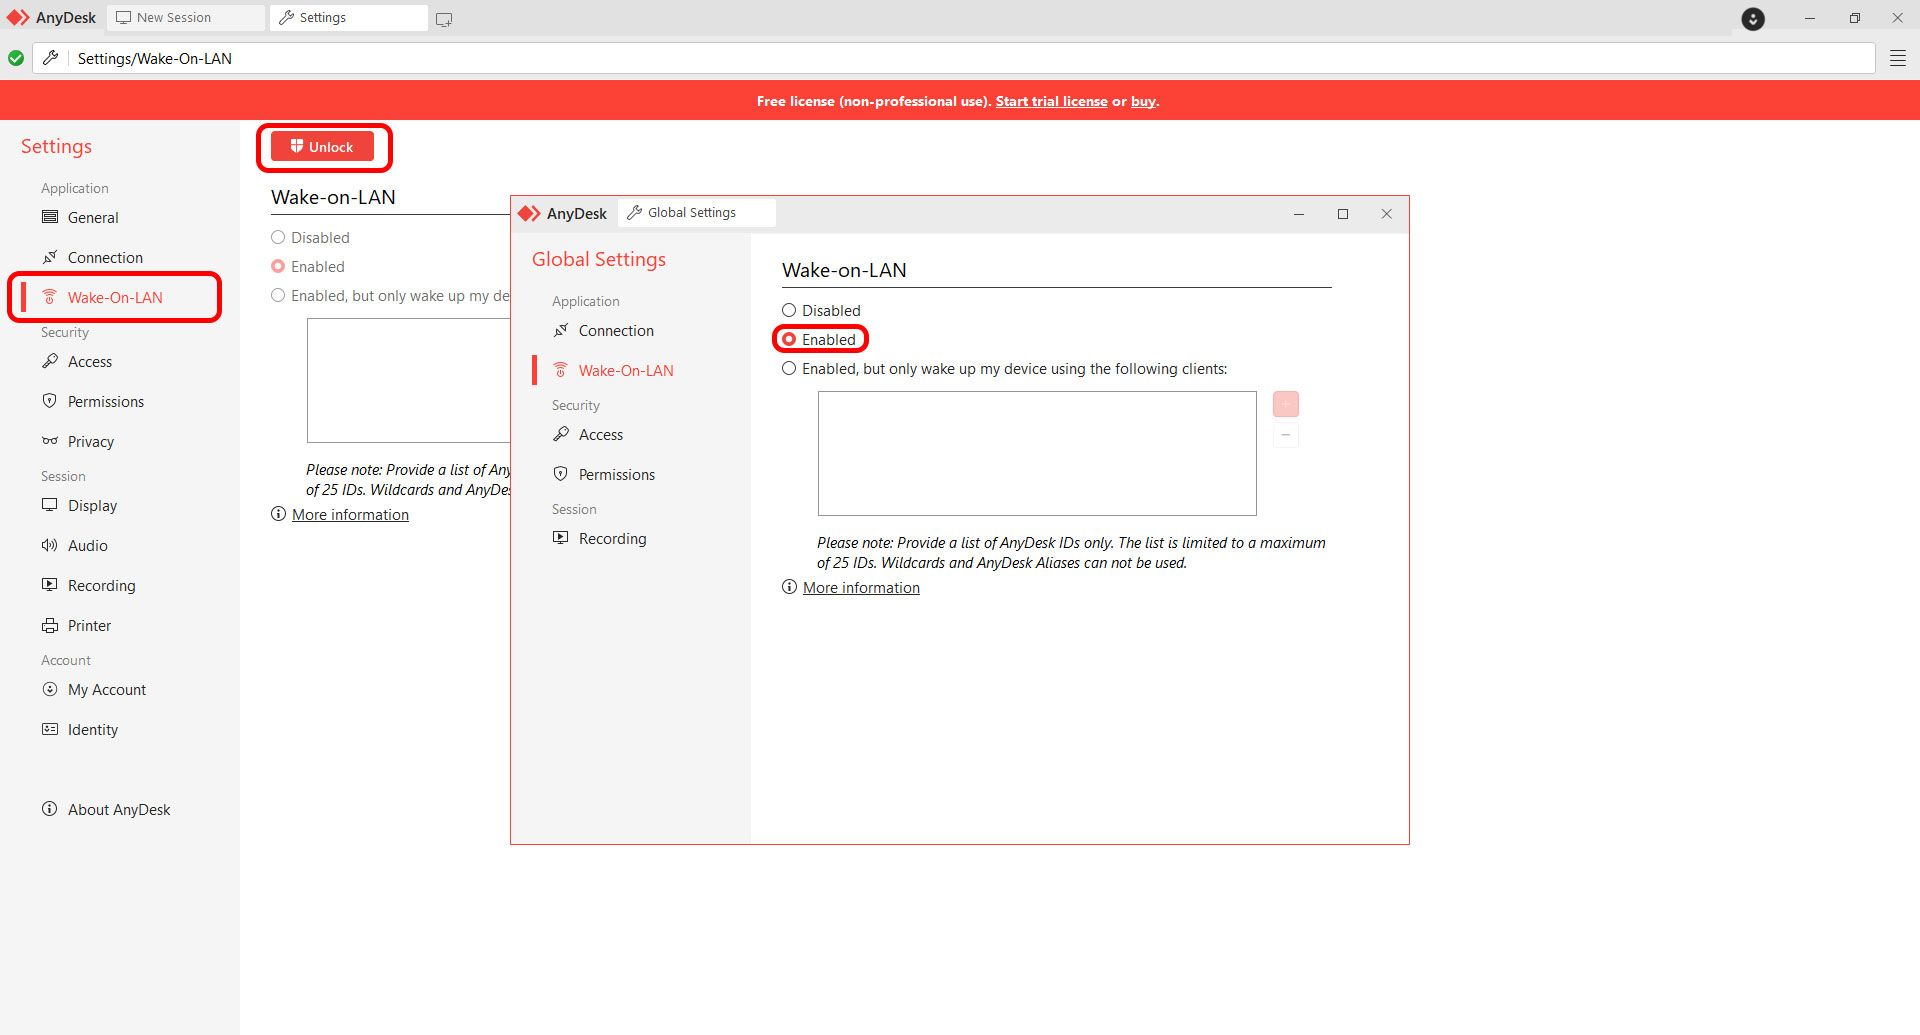Open Printer settings
Viewport: 1920px width, 1035px height.
point(89,625)
